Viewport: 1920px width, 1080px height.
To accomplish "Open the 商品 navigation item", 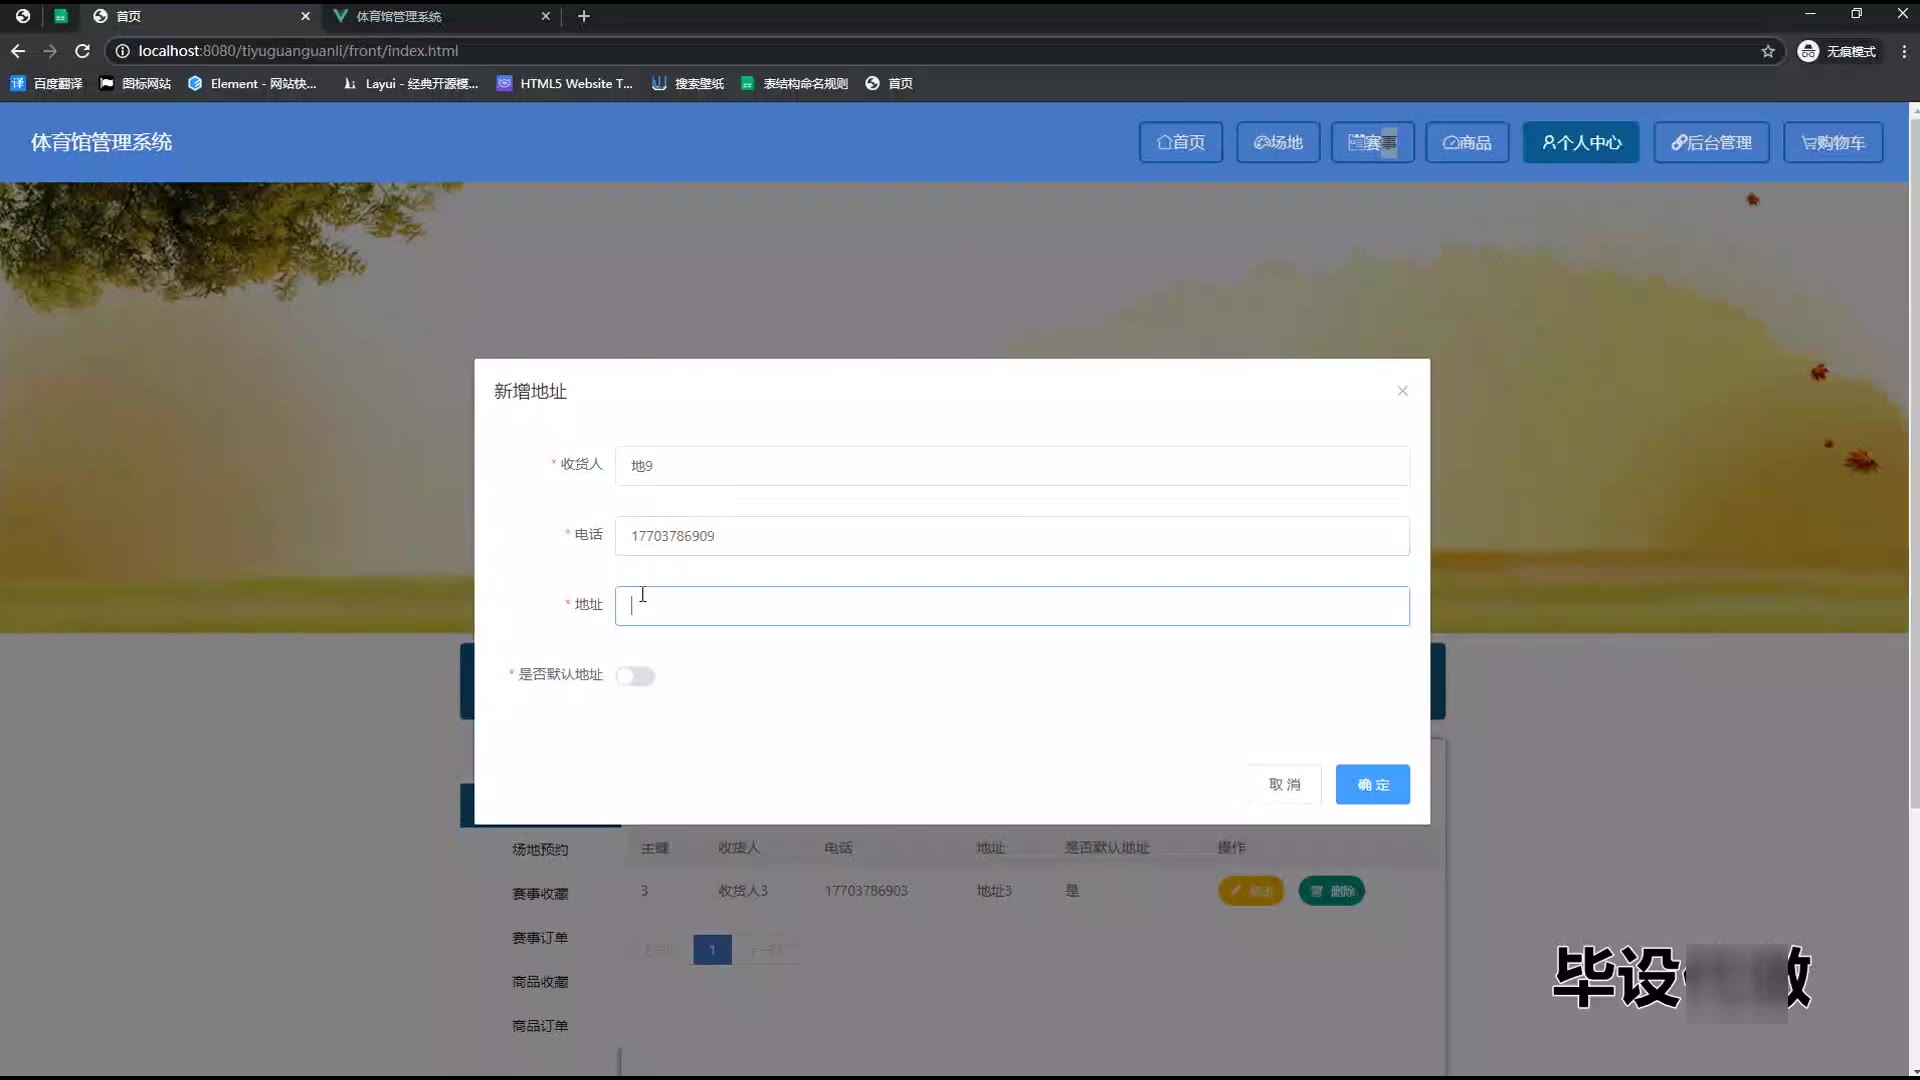I will tap(1466, 142).
